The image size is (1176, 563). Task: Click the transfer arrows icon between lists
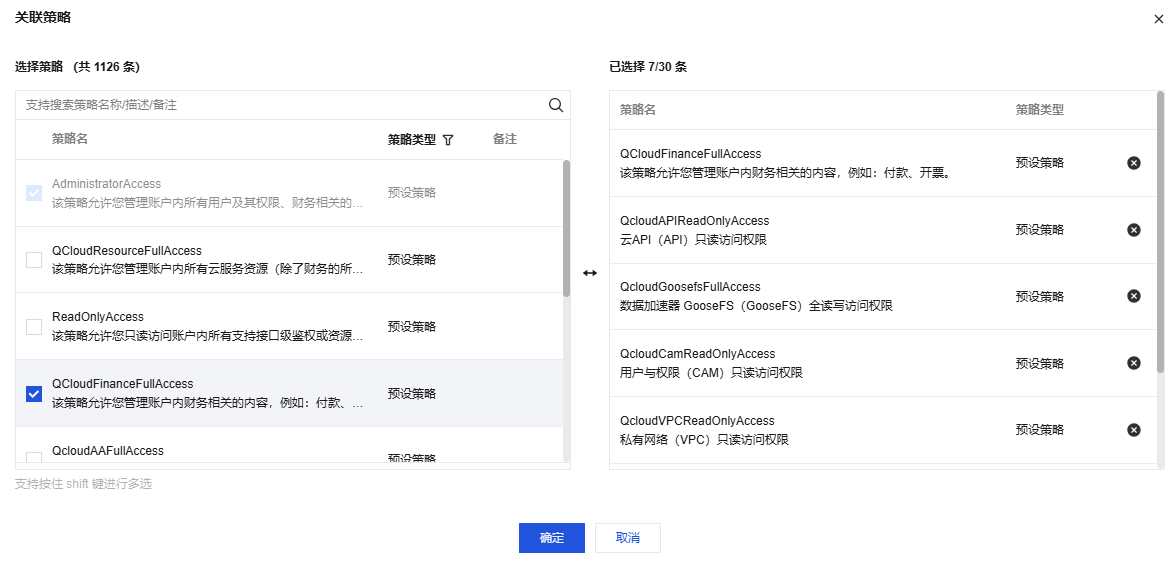coord(590,273)
